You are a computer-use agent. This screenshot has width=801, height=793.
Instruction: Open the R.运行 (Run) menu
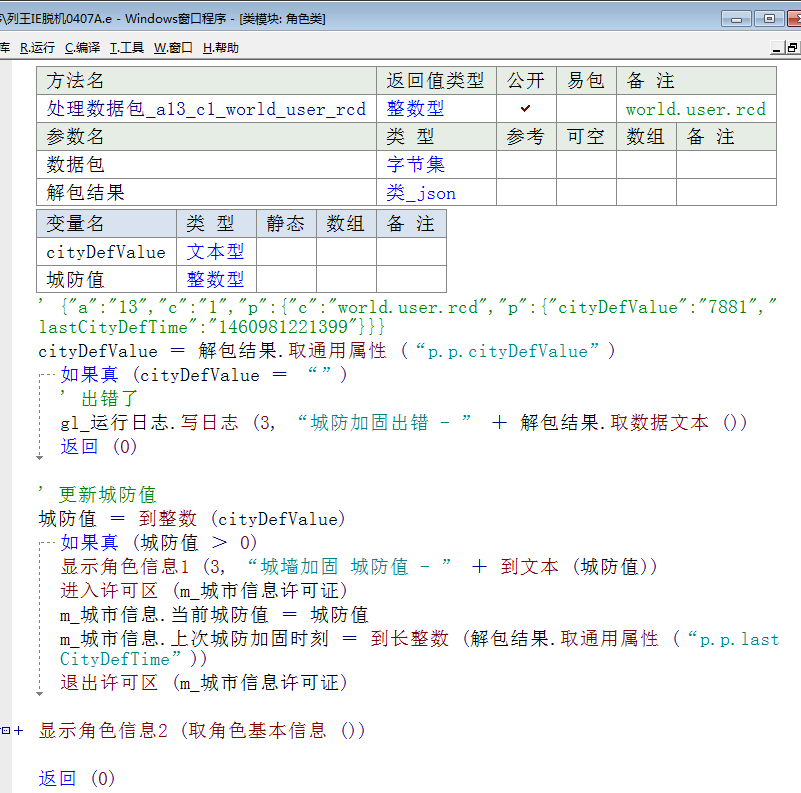37,47
